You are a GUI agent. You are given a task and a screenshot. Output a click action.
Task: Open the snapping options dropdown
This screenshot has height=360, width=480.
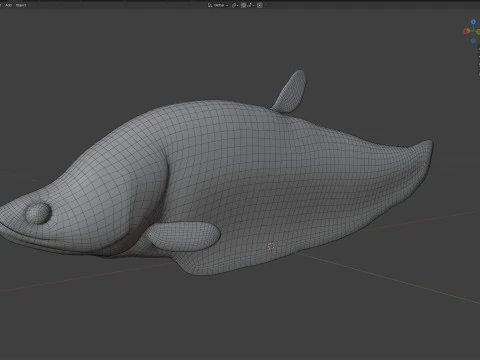coord(250,5)
